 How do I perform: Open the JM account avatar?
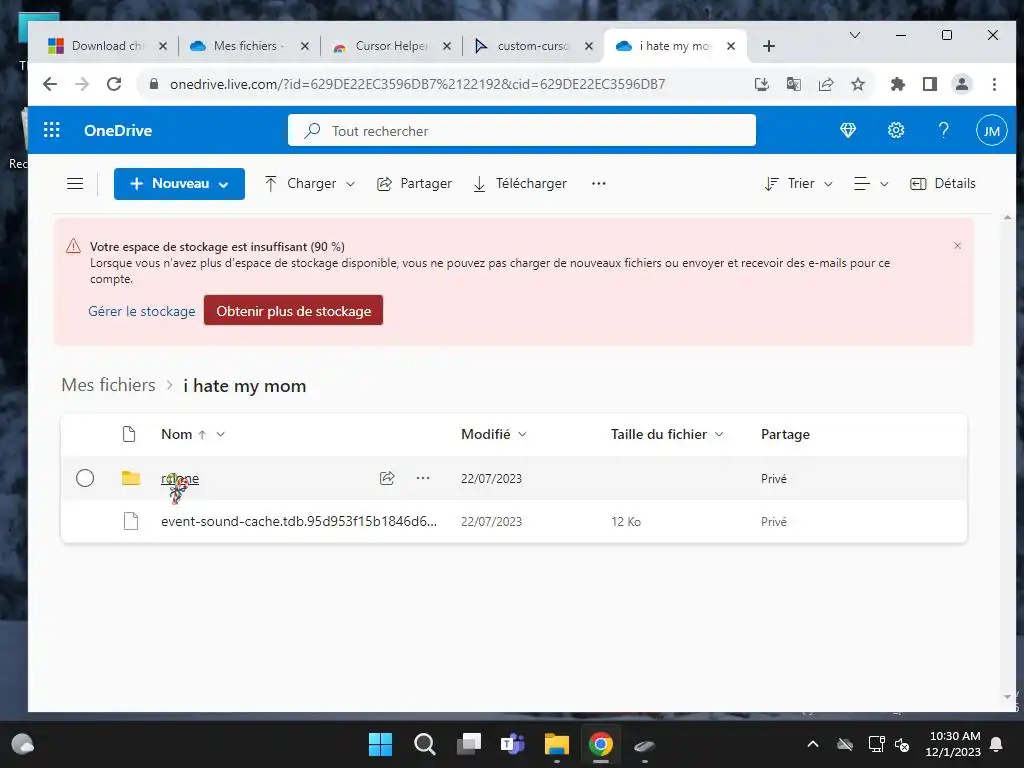tap(991, 131)
